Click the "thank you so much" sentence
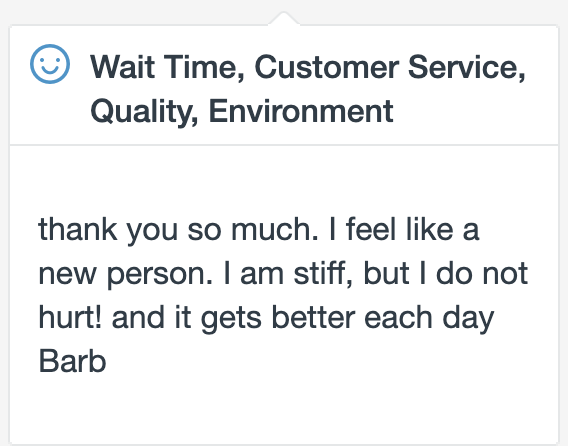Screen dimensions: 568x446 click(x=178, y=230)
